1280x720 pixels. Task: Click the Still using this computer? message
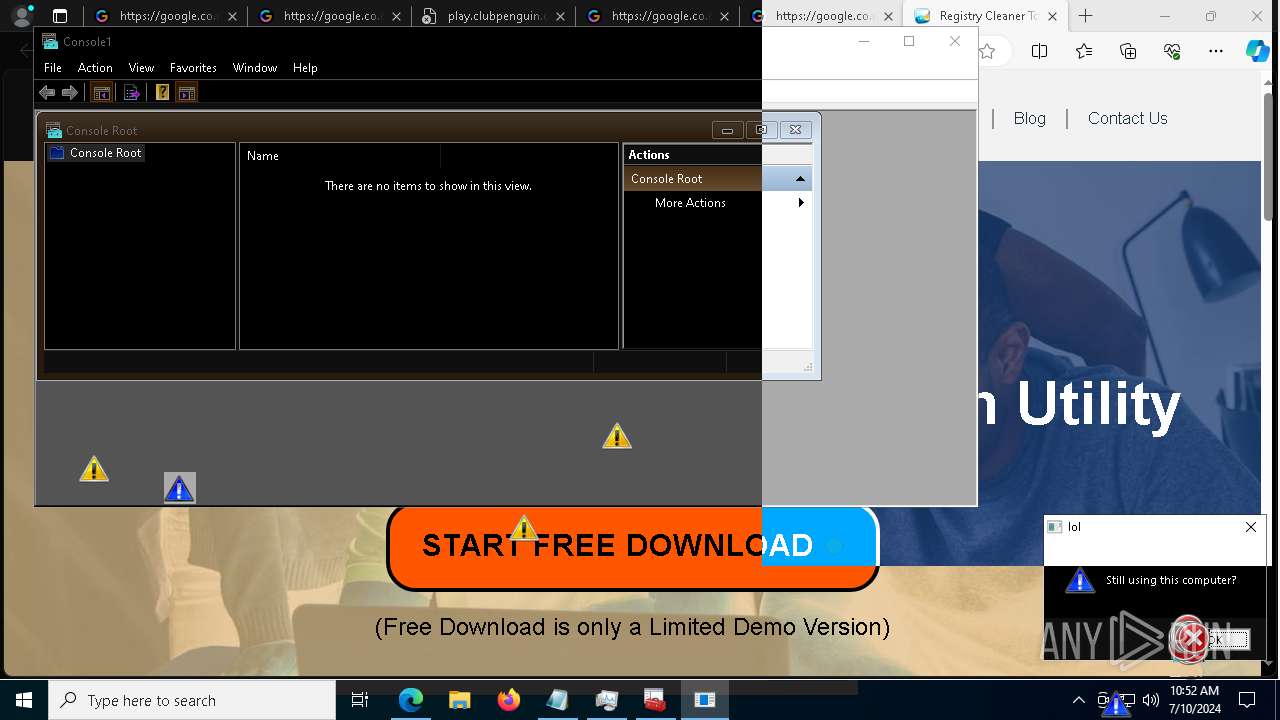coord(1171,580)
